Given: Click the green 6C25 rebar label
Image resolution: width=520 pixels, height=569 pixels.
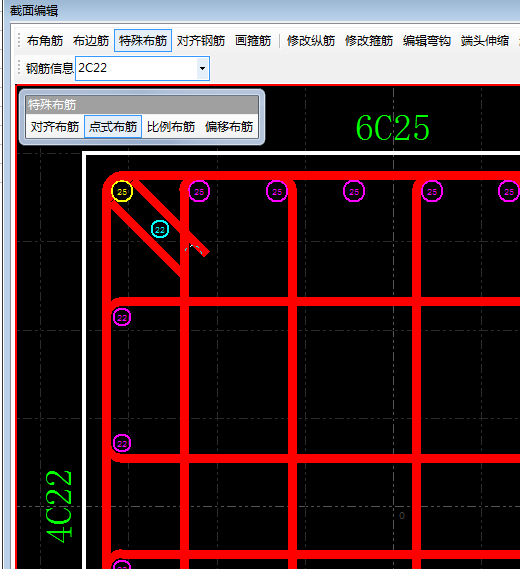Looking at the screenshot, I should 392,128.
